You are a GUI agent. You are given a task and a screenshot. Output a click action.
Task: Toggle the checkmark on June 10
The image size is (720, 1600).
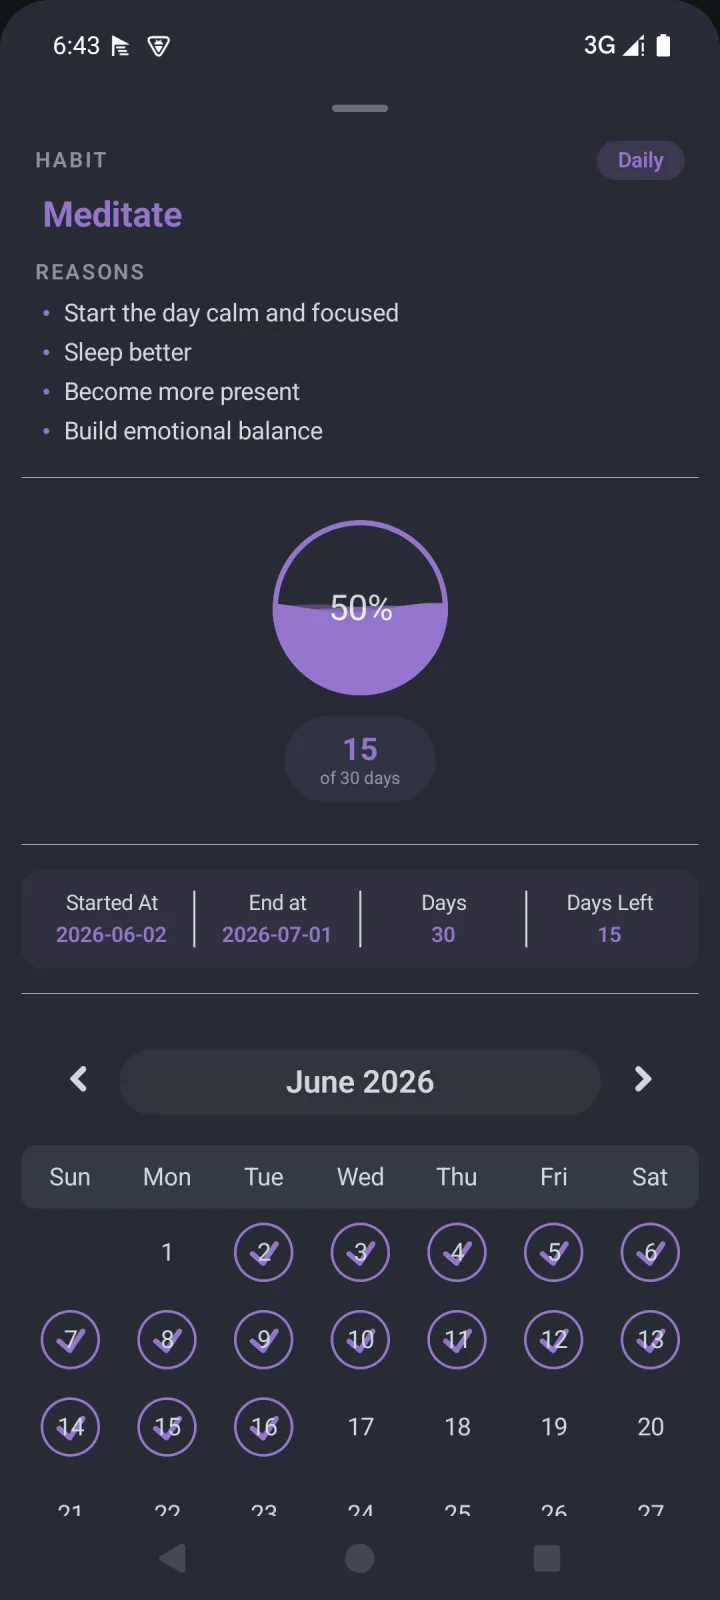tap(360, 1340)
